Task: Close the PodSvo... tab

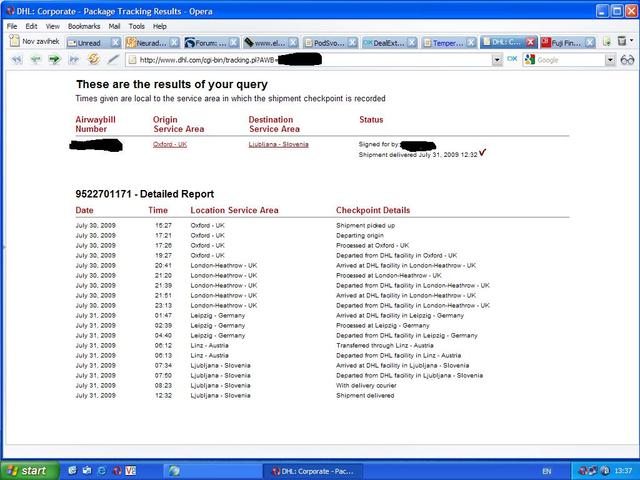Action: (353, 42)
